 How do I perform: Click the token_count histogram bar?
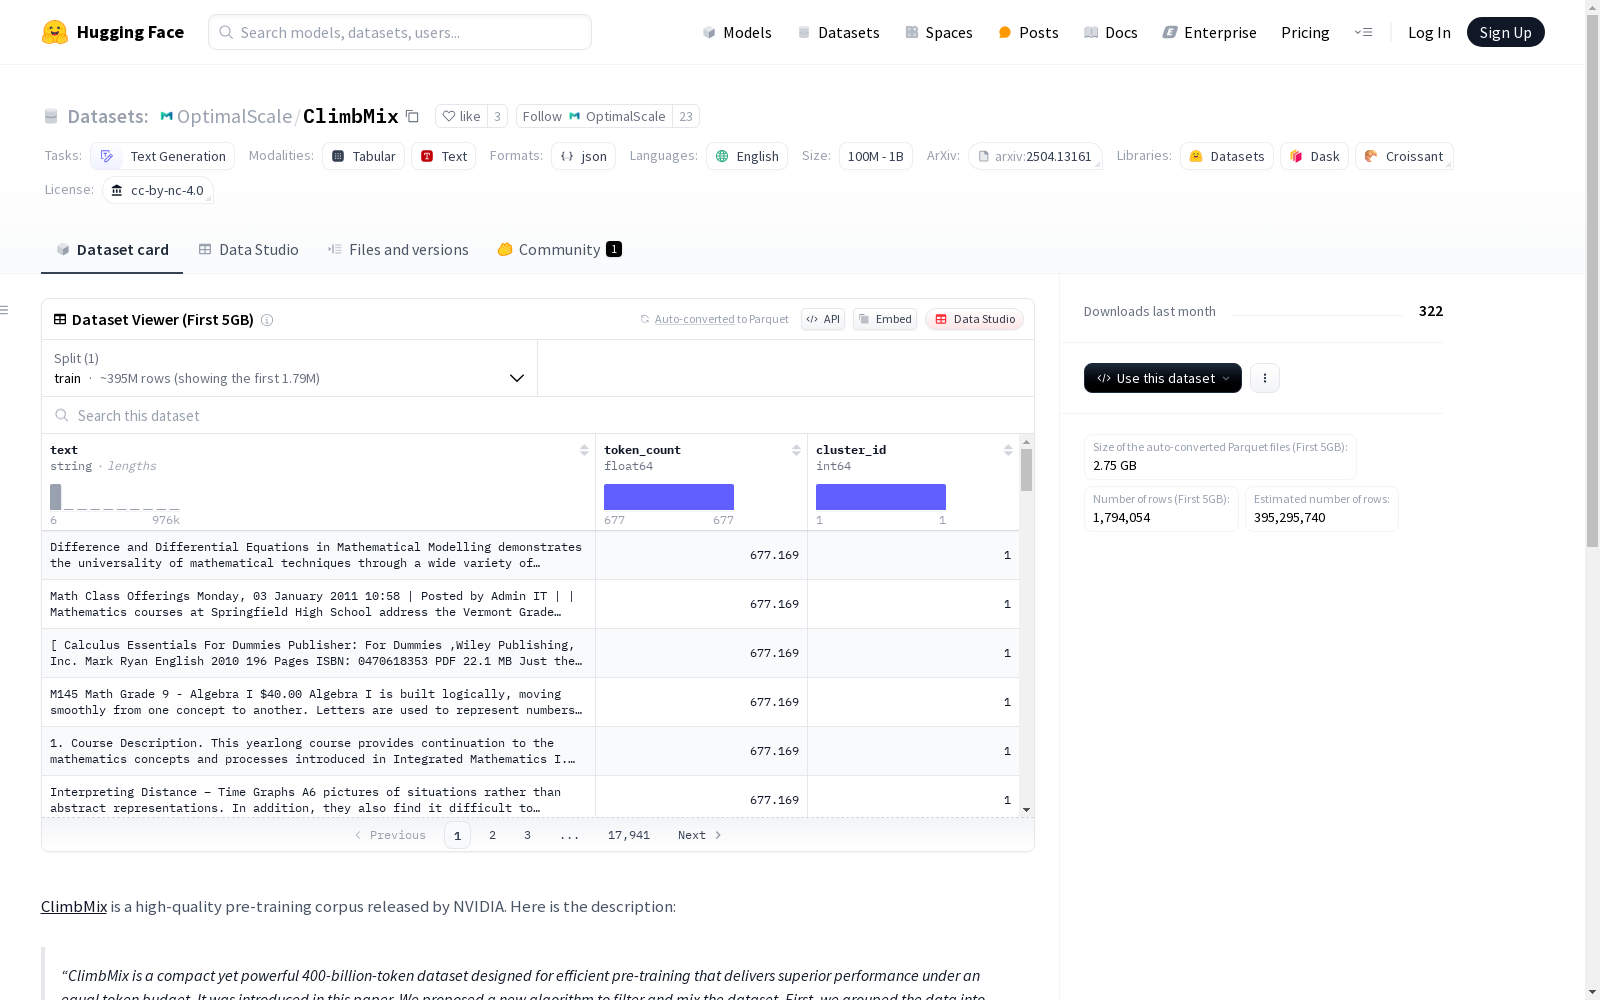point(669,497)
